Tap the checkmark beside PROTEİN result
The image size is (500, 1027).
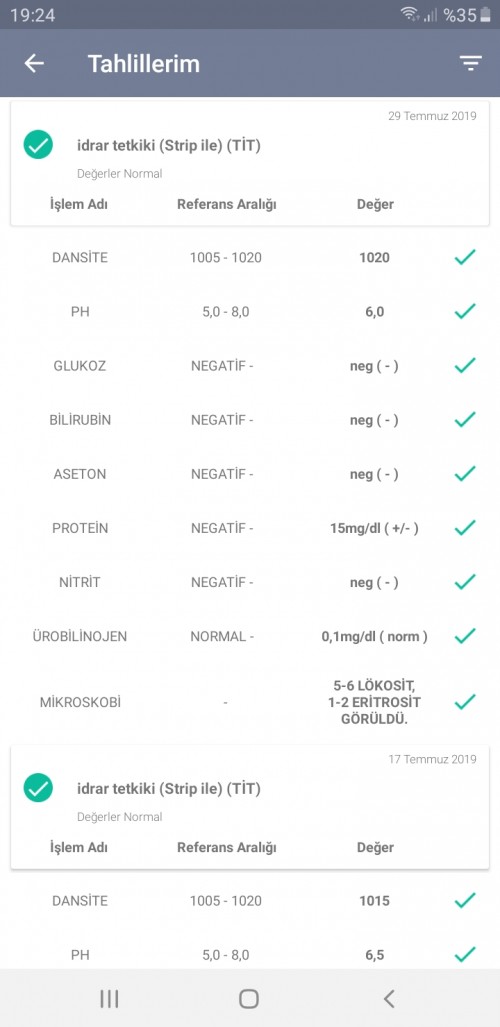point(465,528)
